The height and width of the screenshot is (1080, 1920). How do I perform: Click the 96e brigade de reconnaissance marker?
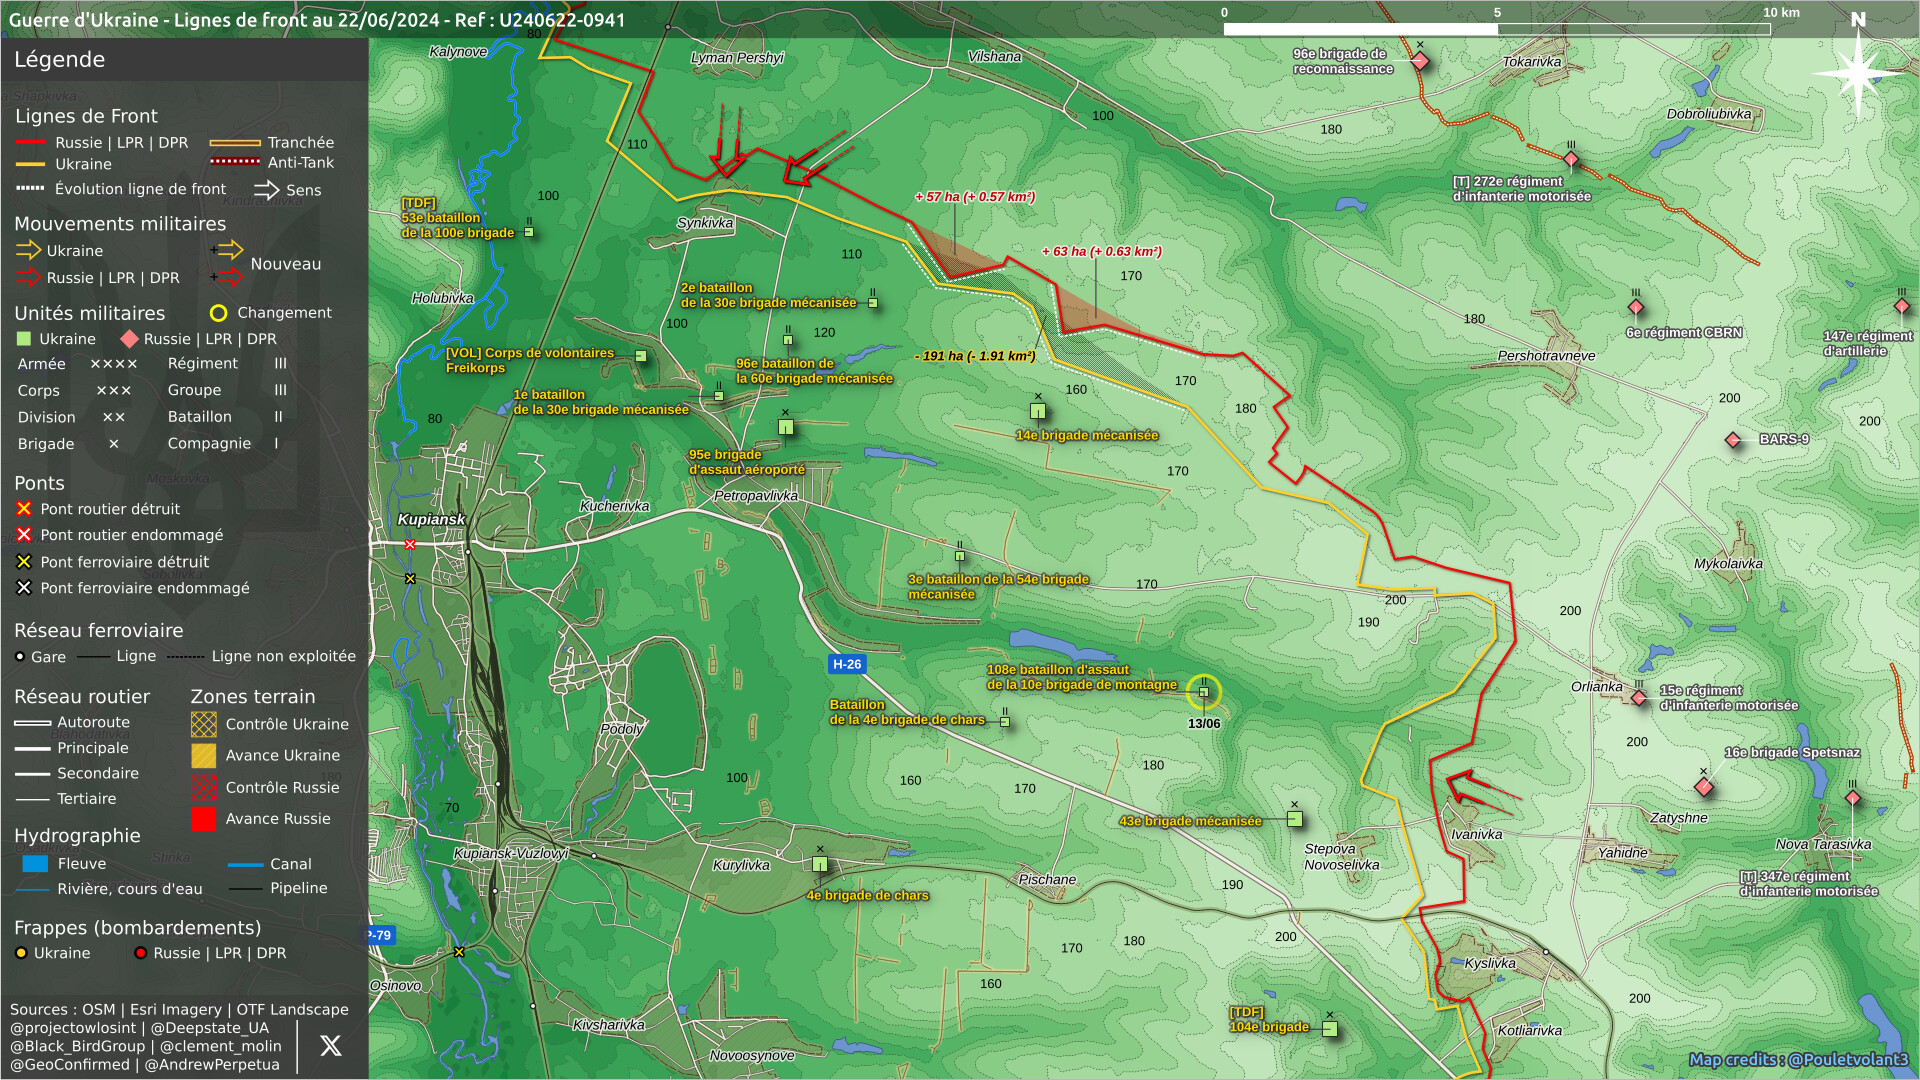click(1420, 61)
